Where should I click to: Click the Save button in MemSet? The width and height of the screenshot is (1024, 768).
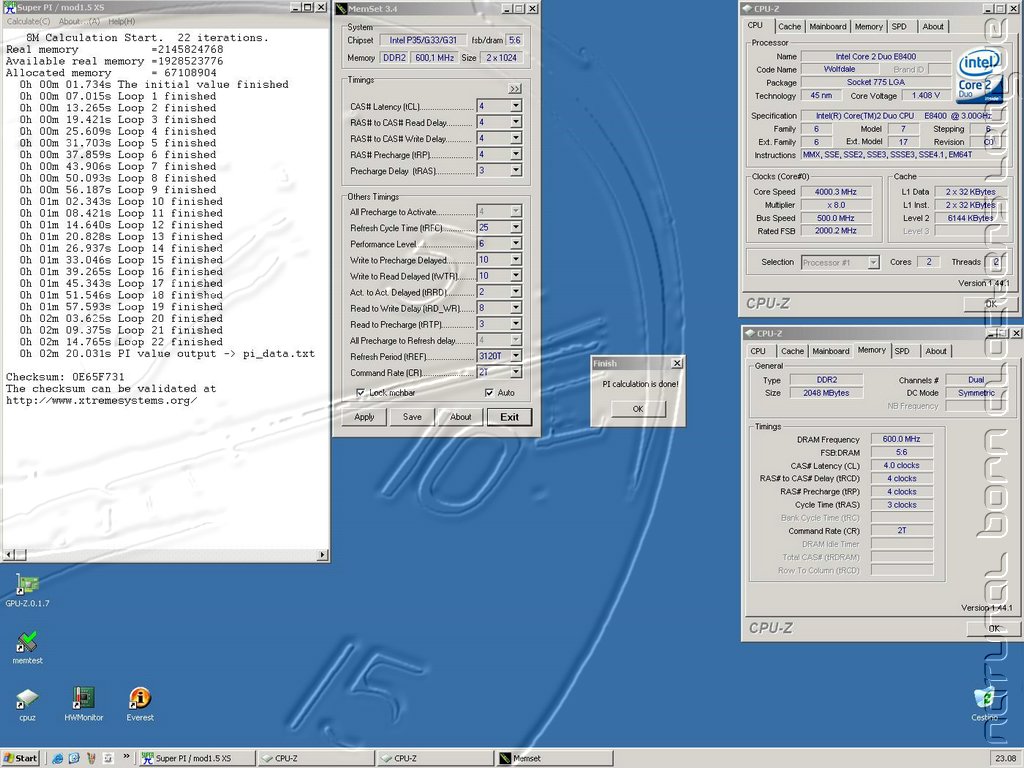[x=412, y=417]
